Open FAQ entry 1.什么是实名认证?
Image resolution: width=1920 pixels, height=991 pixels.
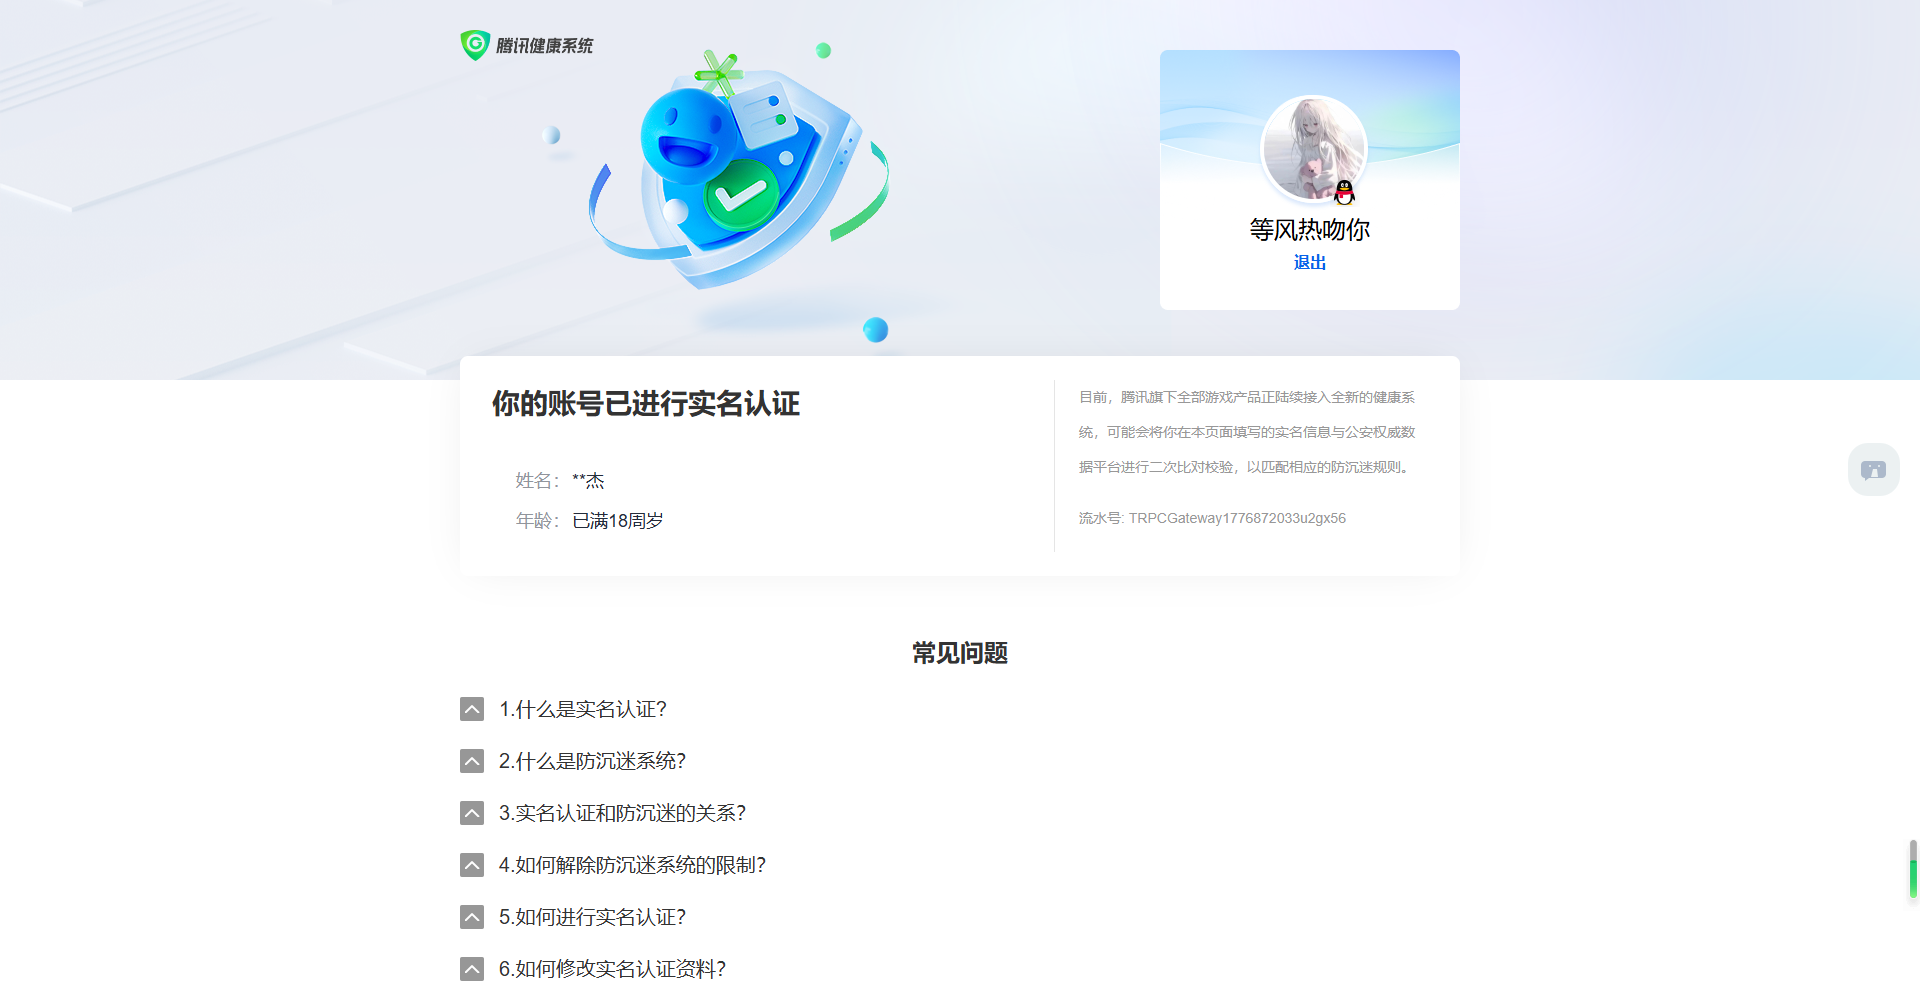582,709
